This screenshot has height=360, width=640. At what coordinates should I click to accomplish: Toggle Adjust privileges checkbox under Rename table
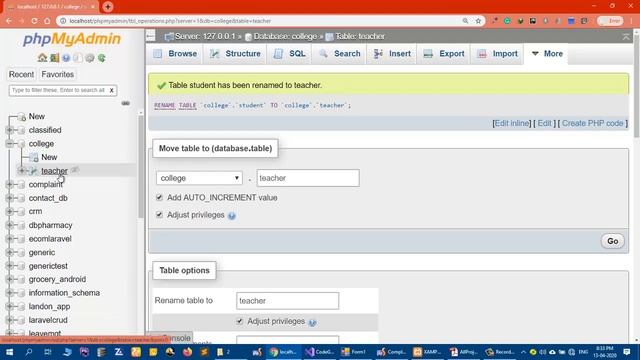point(240,321)
